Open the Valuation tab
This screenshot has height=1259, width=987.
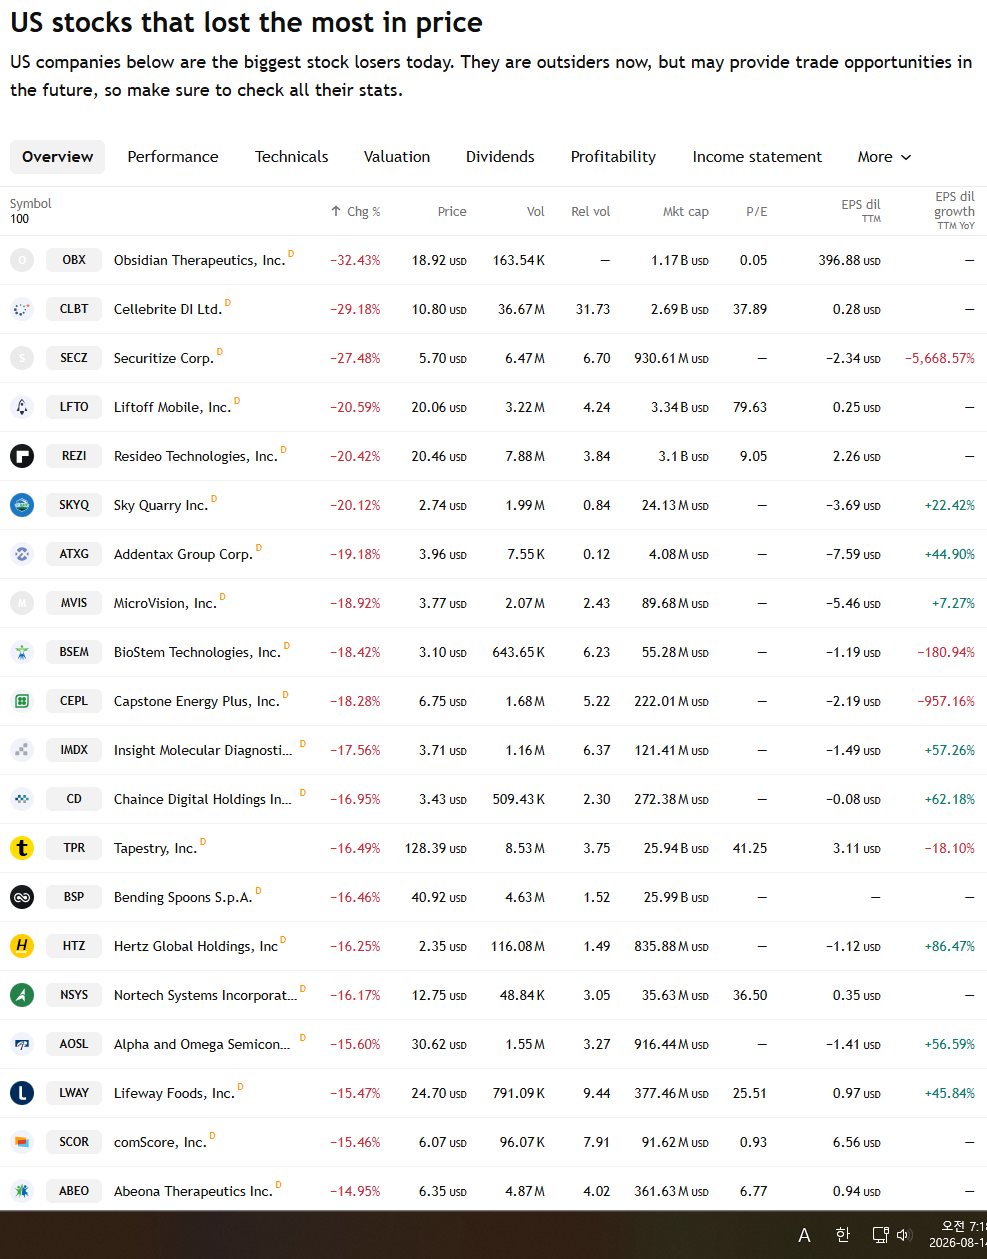(x=397, y=157)
